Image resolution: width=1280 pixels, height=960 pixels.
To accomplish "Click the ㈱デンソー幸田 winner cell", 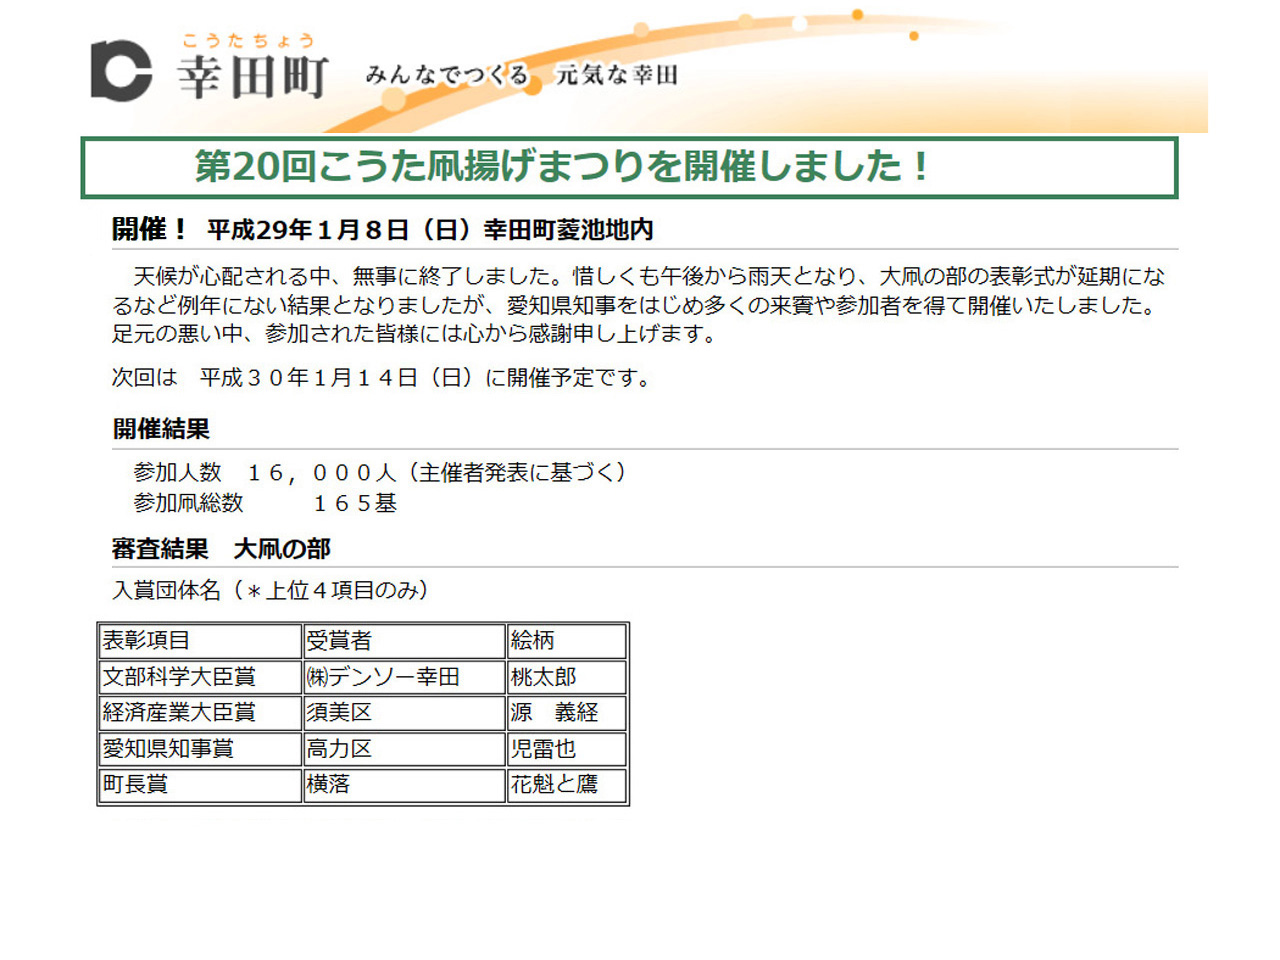I will point(403,677).
